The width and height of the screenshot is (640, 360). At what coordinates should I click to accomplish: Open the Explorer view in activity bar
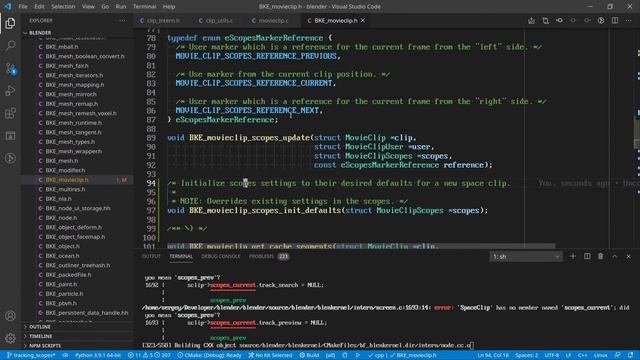coord(10,23)
